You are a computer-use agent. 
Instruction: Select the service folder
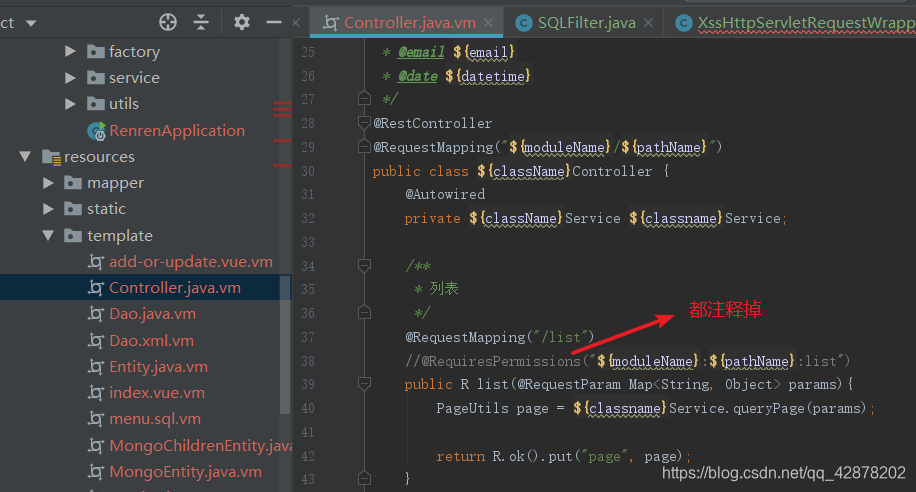(x=134, y=78)
